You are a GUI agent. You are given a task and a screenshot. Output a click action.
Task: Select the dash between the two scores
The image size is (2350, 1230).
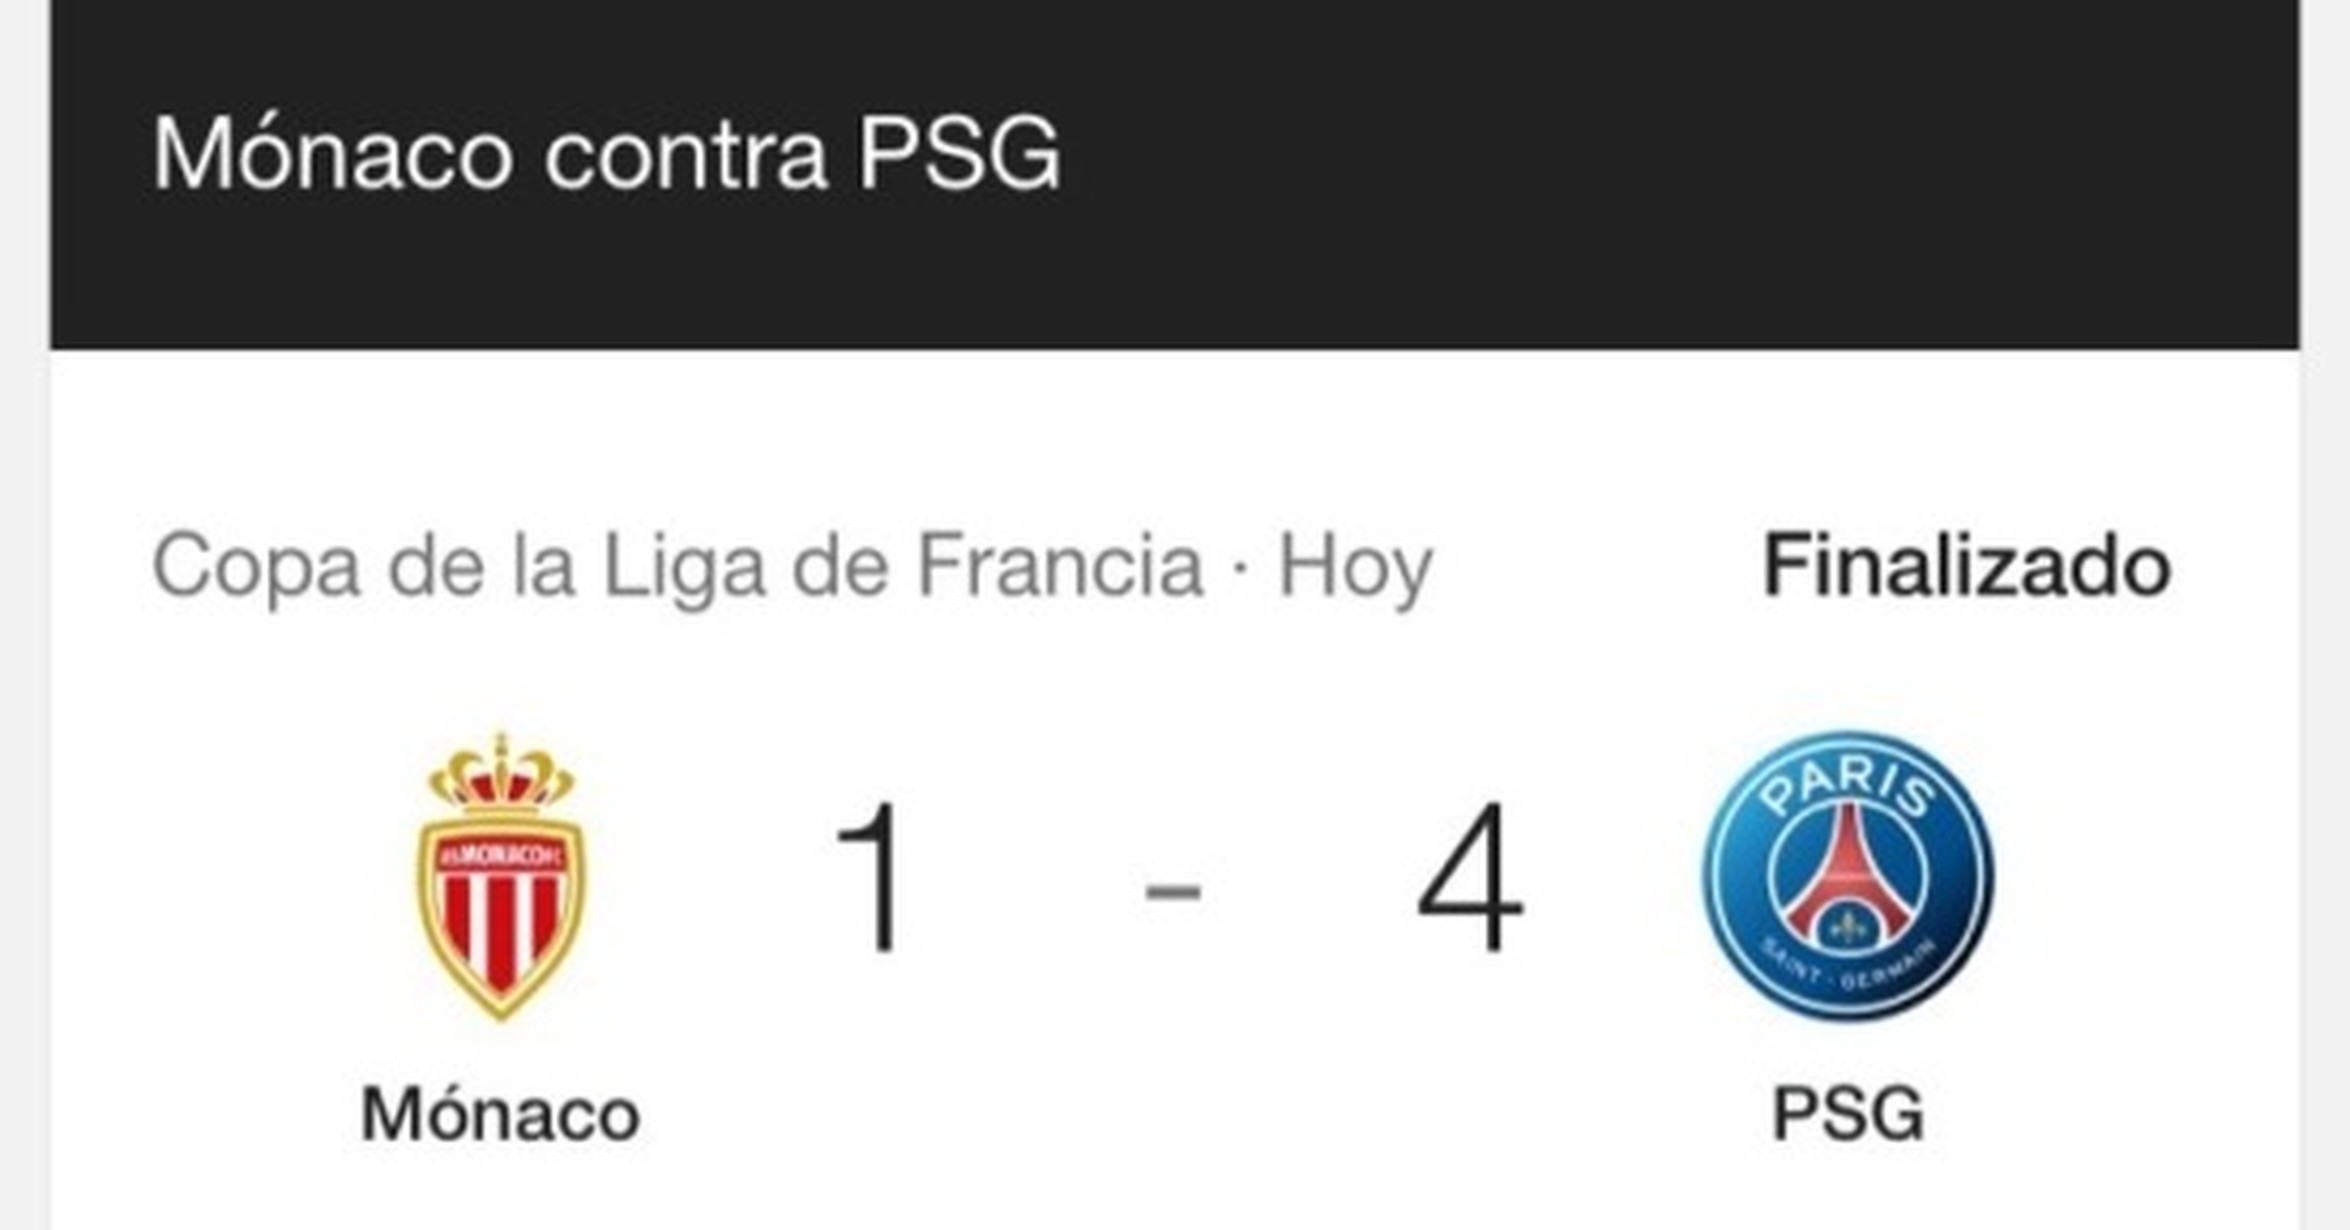coord(1172,888)
